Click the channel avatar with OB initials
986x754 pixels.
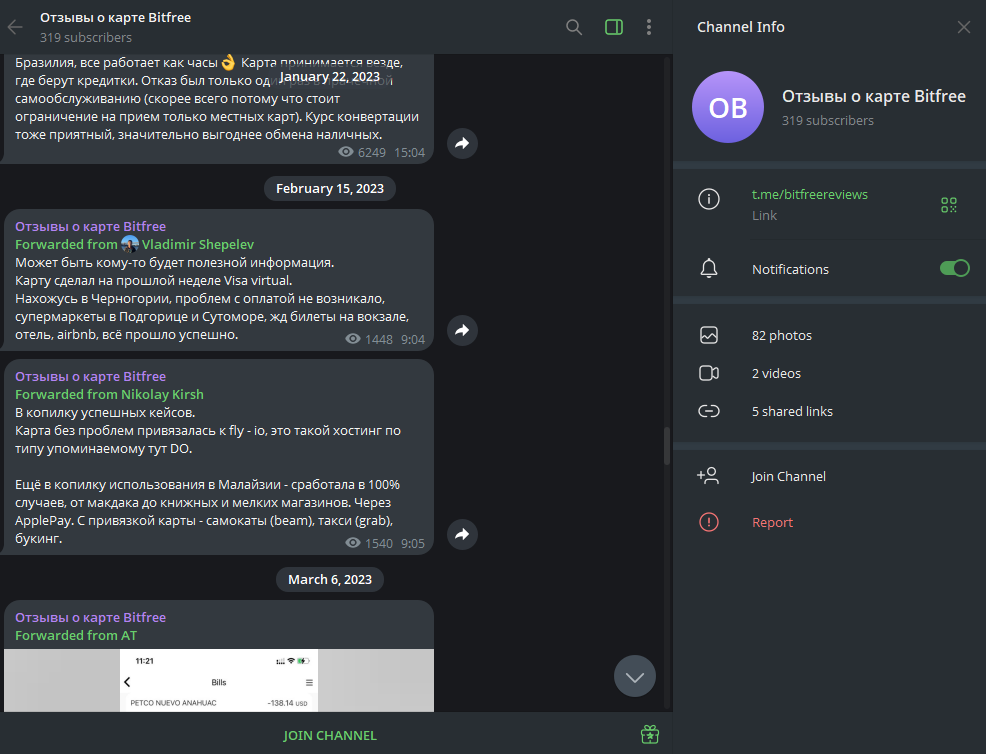point(727,108)
